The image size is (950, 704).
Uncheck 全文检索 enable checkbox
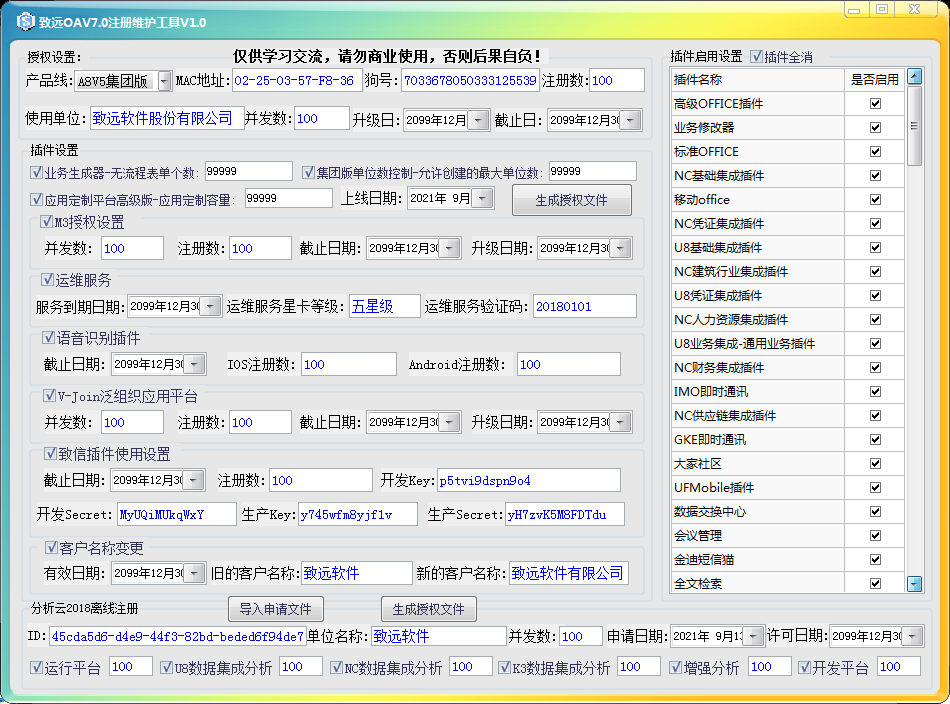click(875, 583)
